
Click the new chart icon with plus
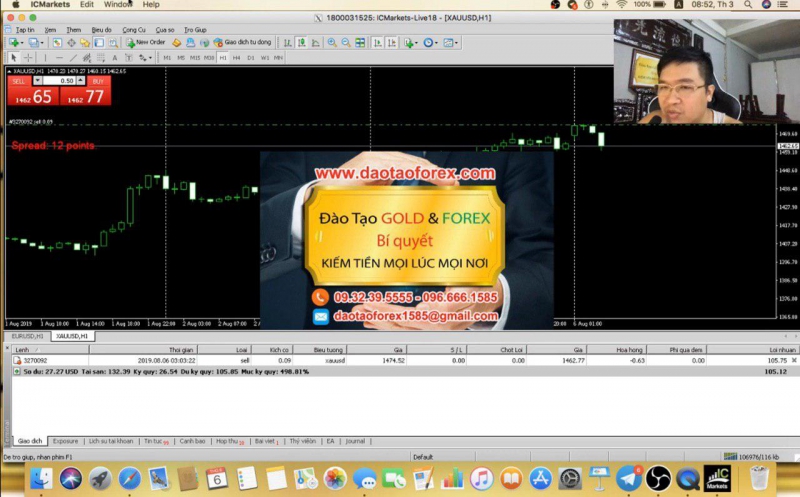point(14,42)
